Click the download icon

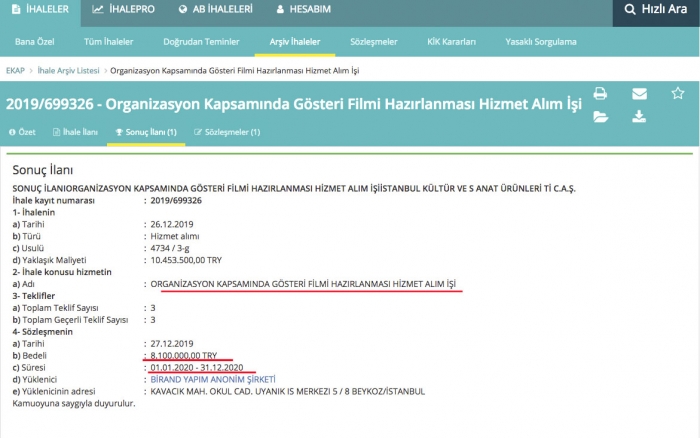click(639, 117)
